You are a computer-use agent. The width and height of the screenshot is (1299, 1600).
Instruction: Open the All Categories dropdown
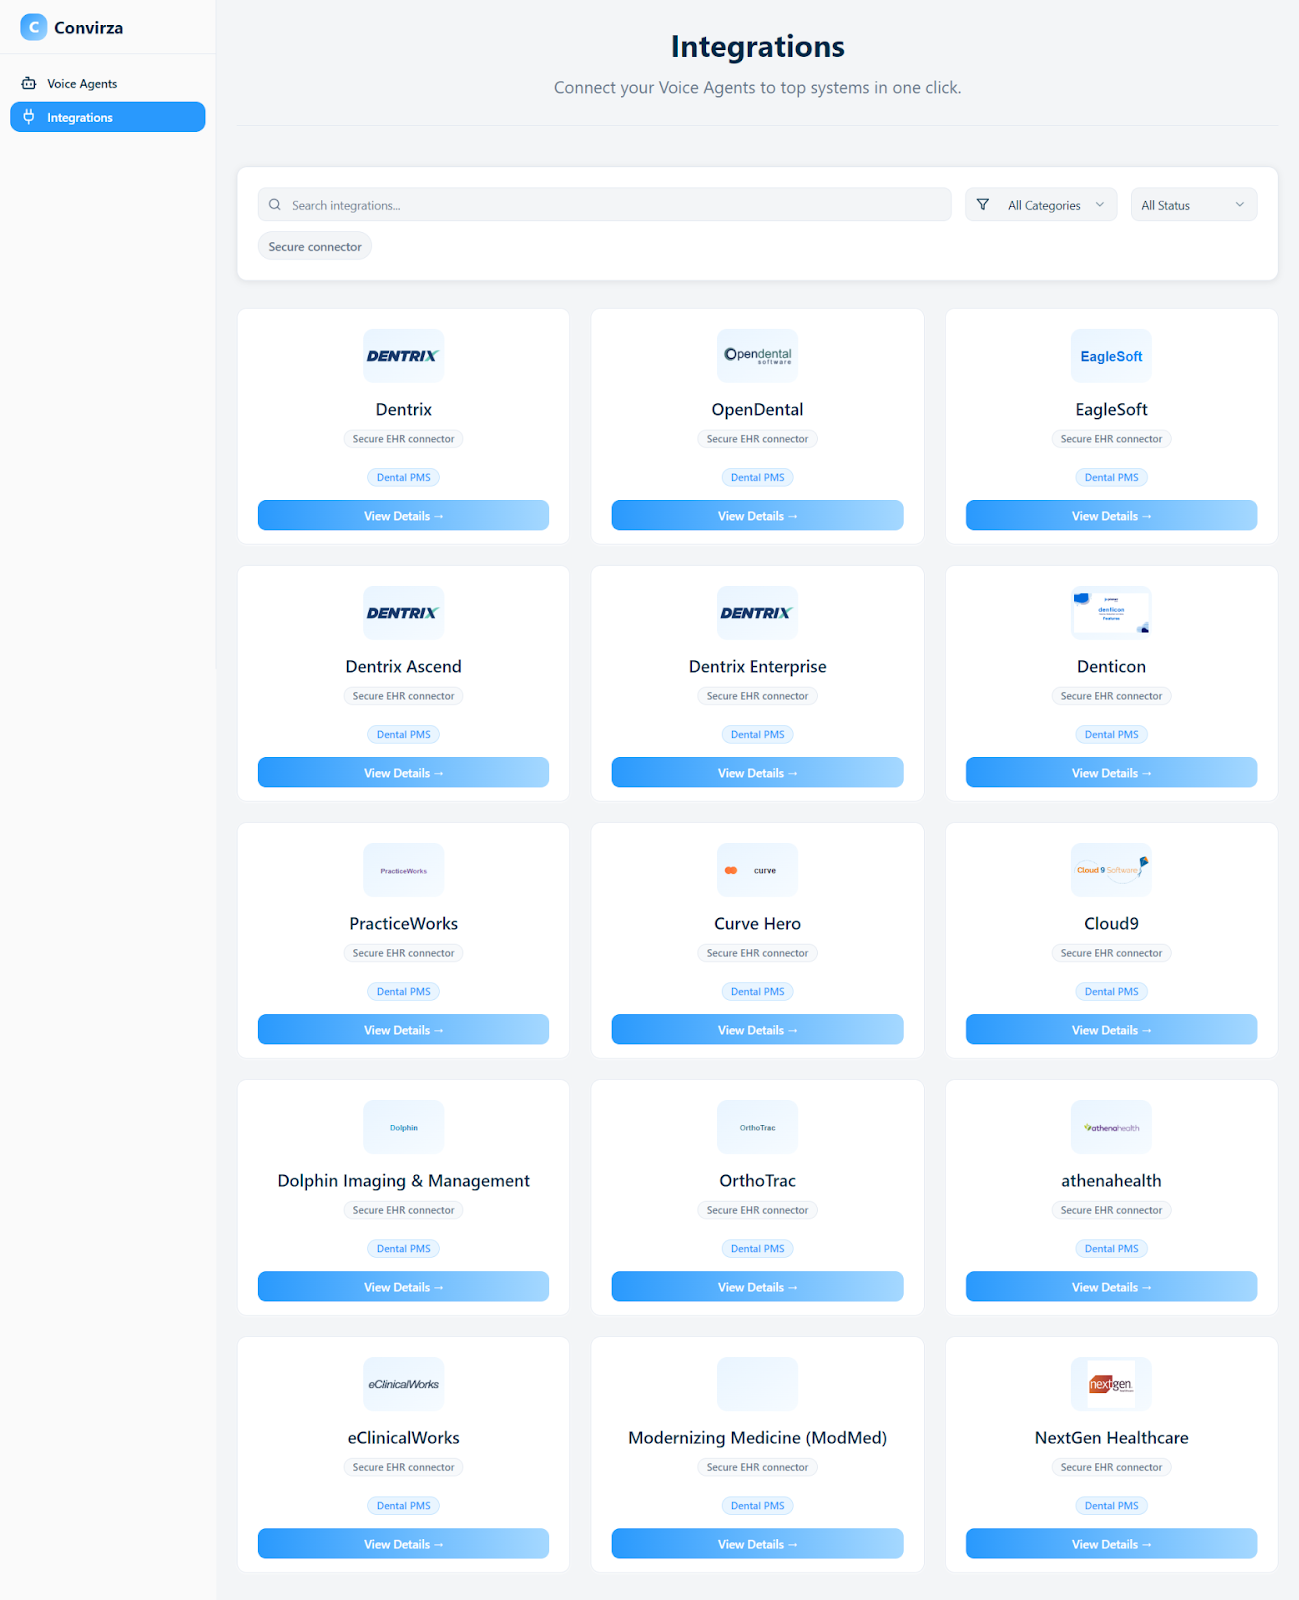pyautogui.click(x=1041, y=205)
